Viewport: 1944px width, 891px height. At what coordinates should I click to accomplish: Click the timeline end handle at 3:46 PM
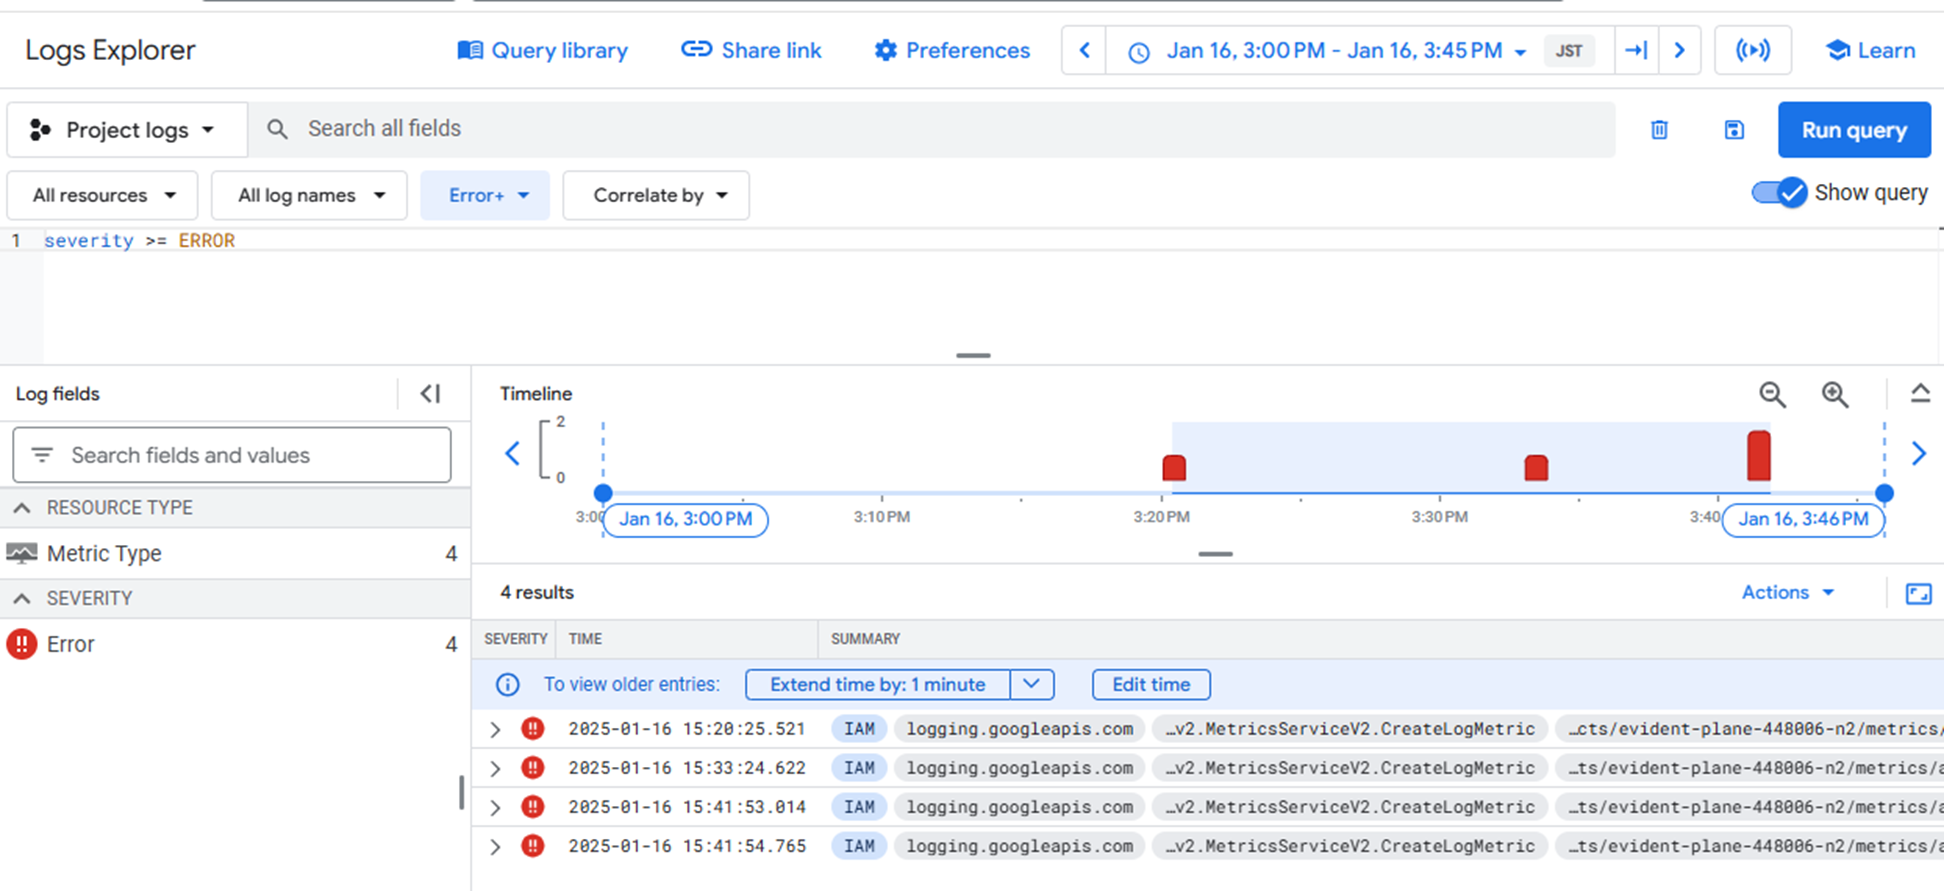point(1885,493)
